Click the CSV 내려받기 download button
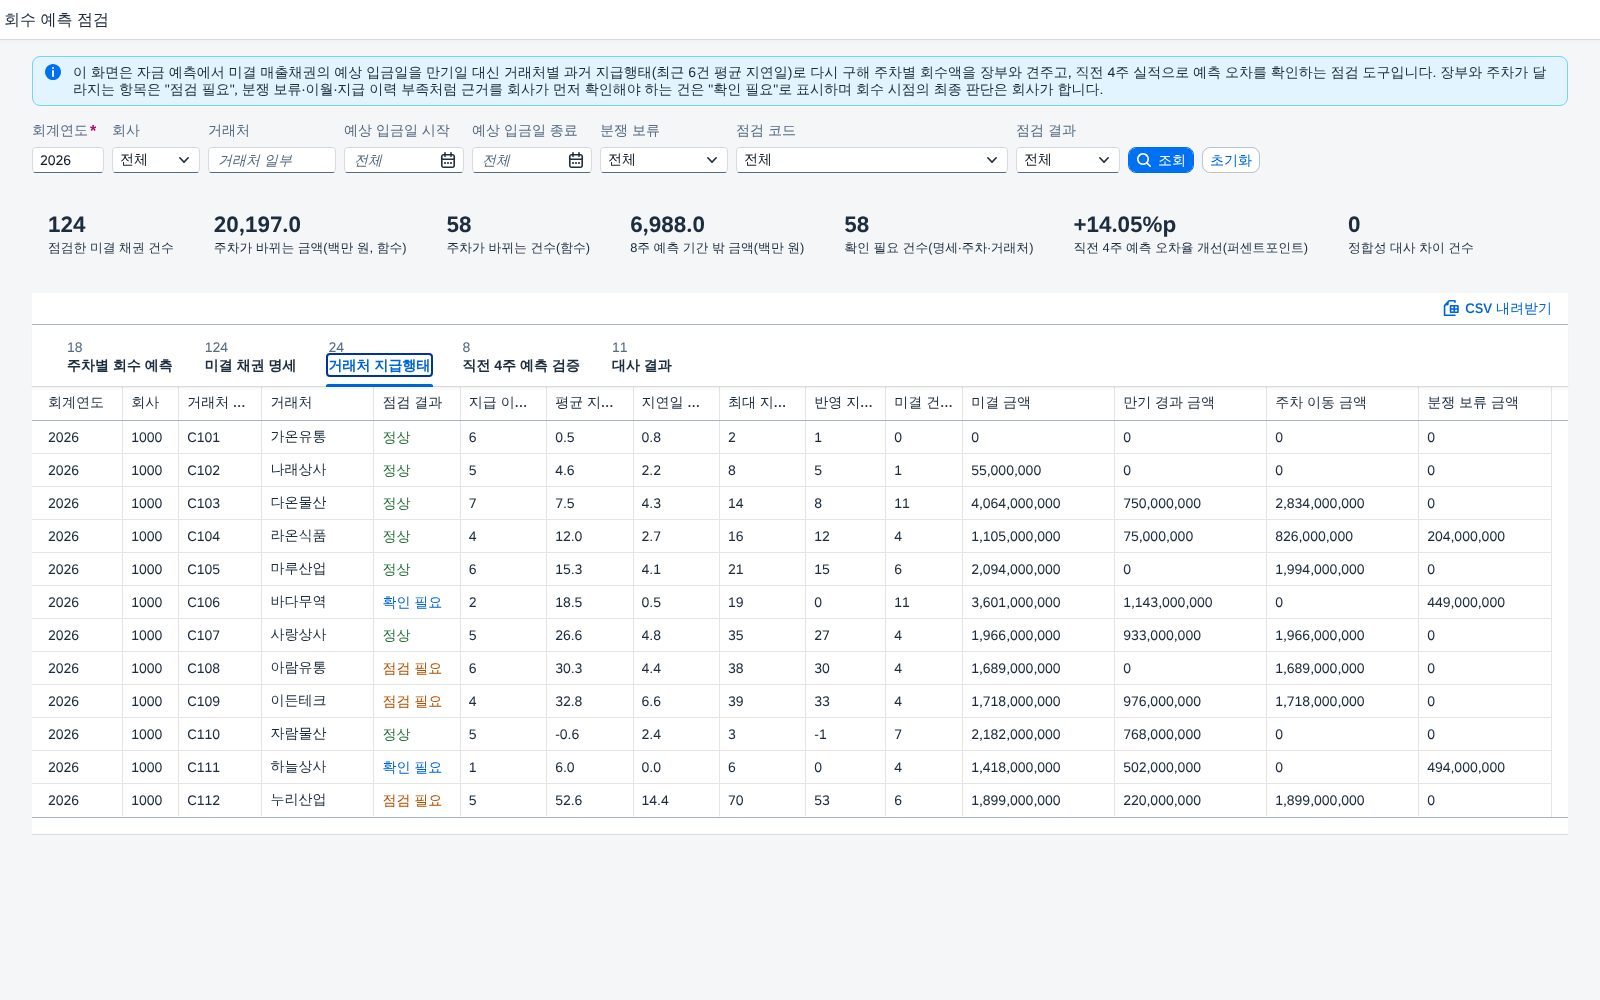The height and width of the screenshot is (1000, 1600). pyautogui.click(x=1497, y=308)
